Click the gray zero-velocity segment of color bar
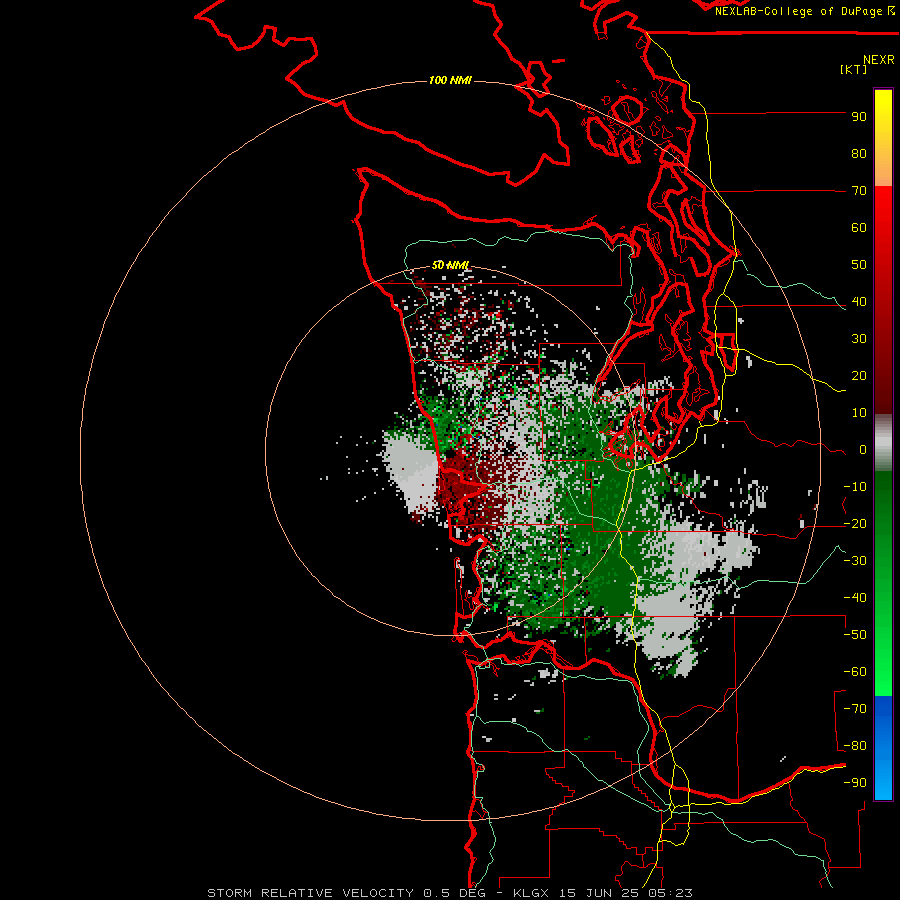This screenshot has height=900, width=900. [x=883, y=443]
